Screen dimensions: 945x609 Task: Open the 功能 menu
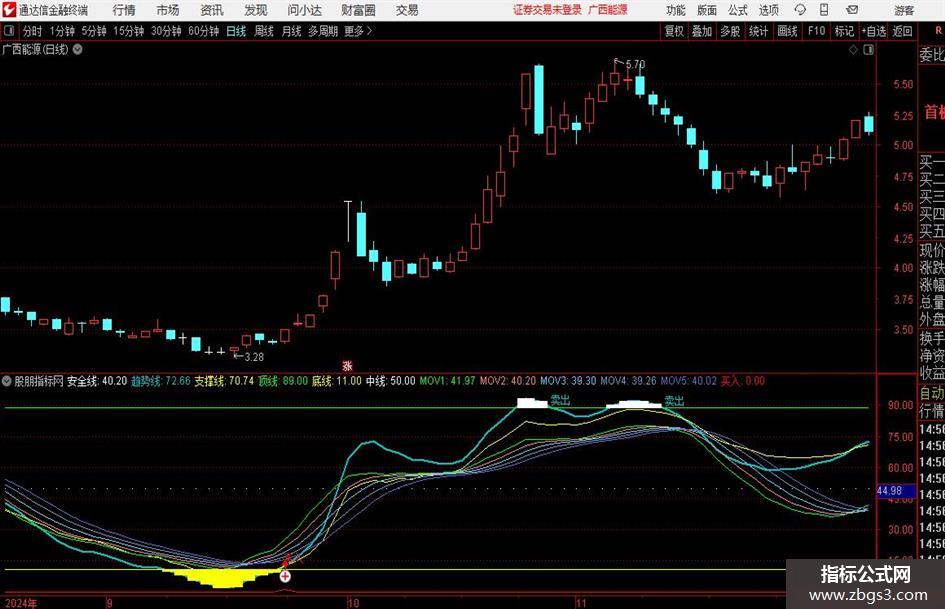click(676, 10)
